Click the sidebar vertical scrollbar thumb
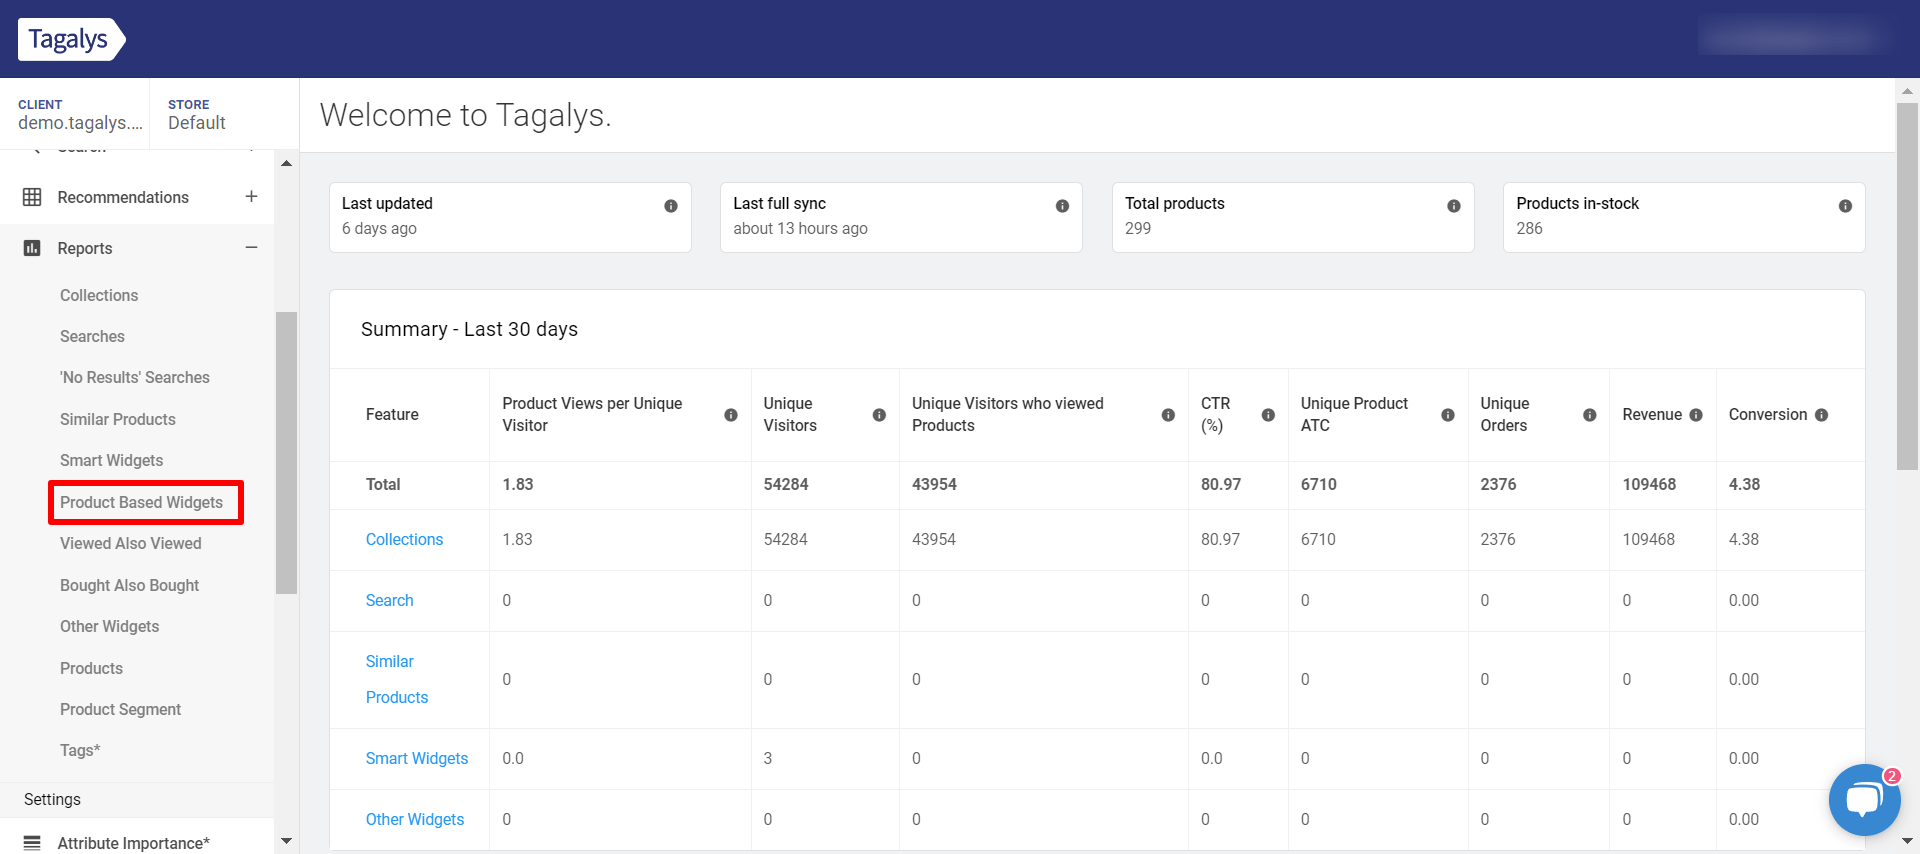 [x=287, y=452]
